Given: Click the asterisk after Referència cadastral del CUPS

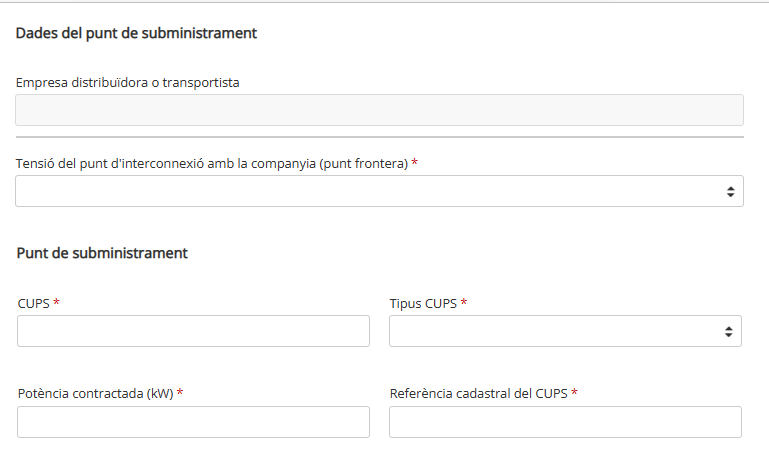Looking at the screenshot, I should 574,392.
